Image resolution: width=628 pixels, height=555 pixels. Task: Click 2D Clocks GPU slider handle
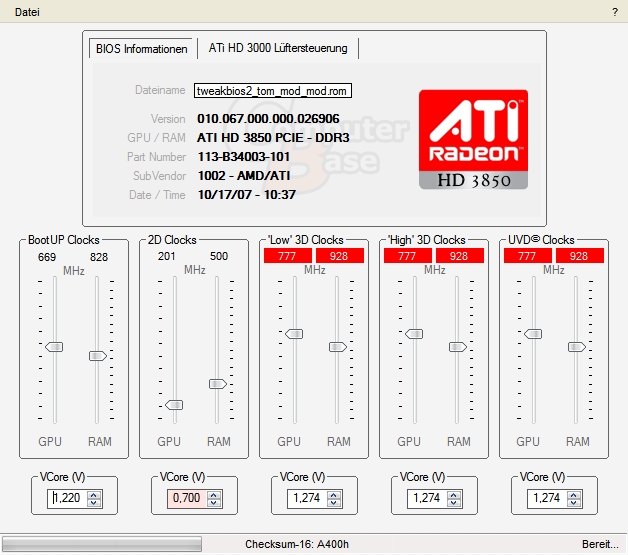tap(174, 405)
